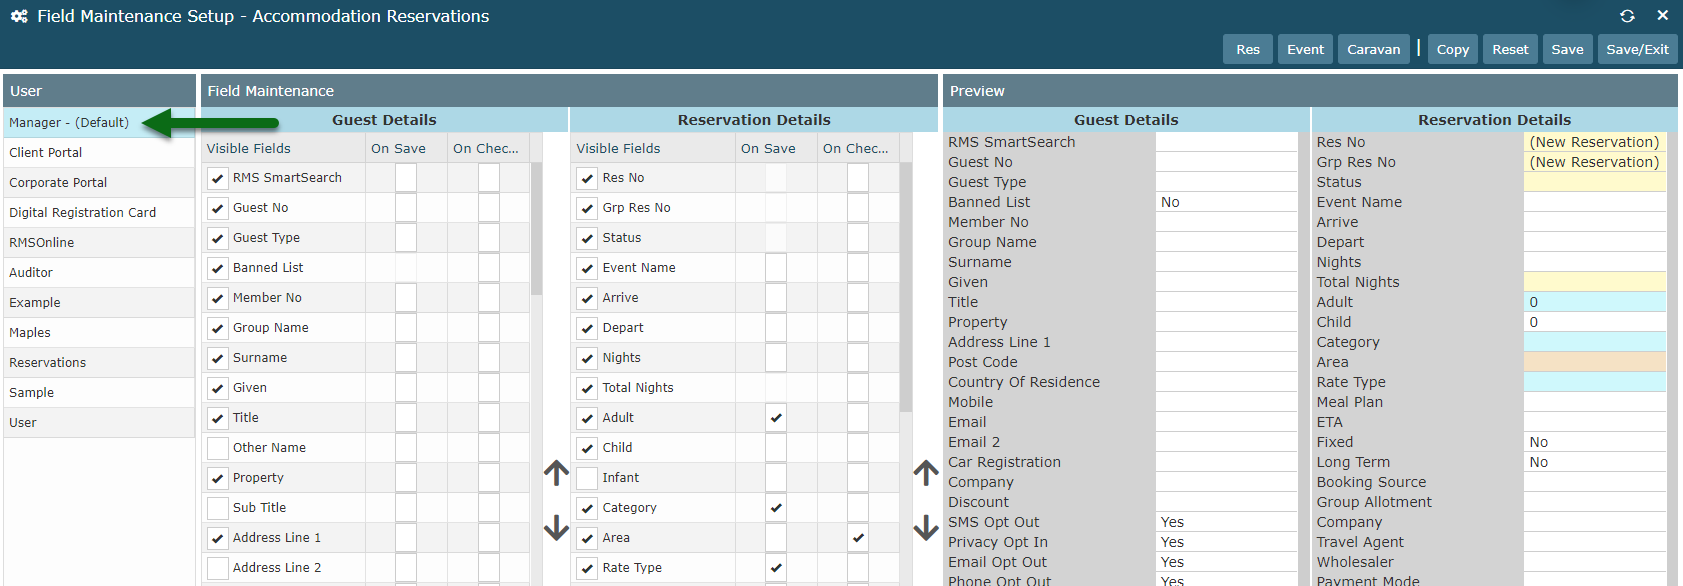This screenshot has height=586, width=1683.
Task: Open the Res field setup
Action: tap(1248, 49)
